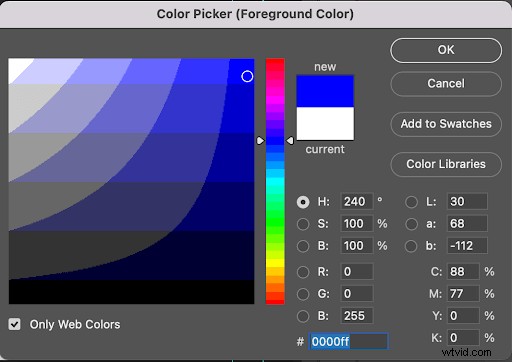This screenshot has height=362, width=512.
Task: Open Color Libraries
Action: pos(446,164)
